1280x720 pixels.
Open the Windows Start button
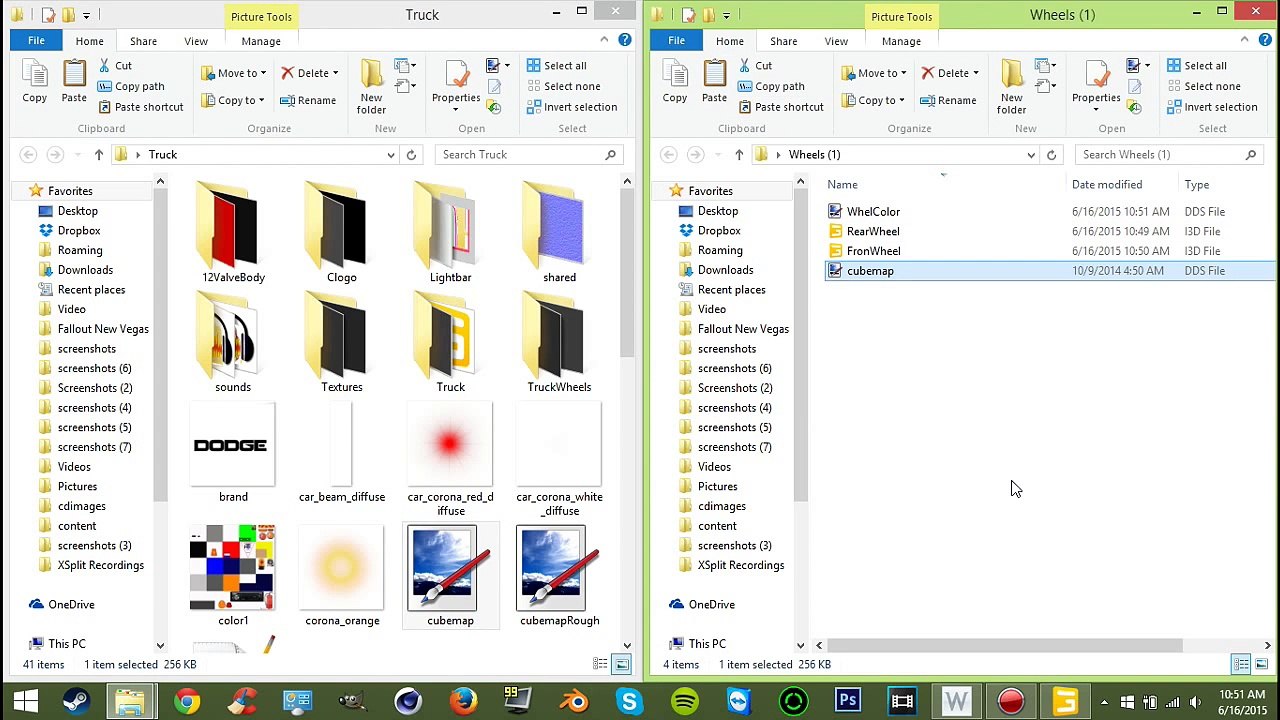pyautogui.click(x=24, y=701)
